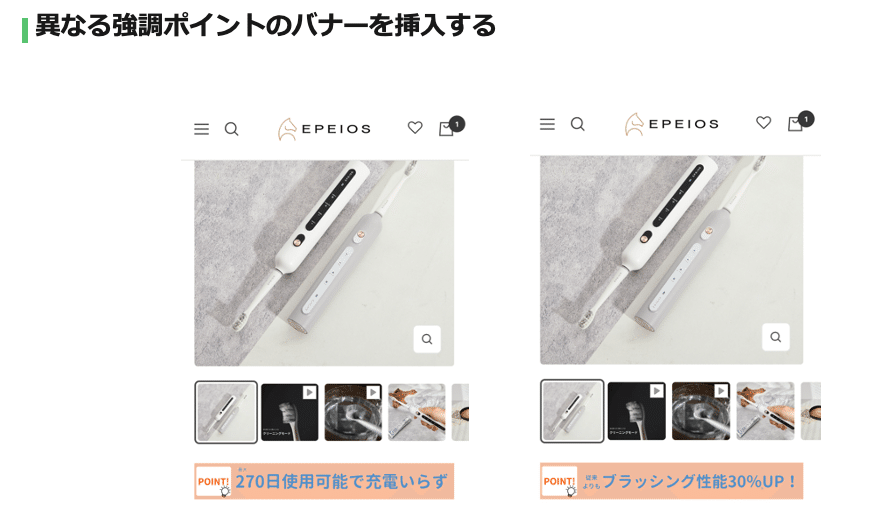Open hamburger menu in left mockup
881x531 pixels.
pyautogui.click(x=201, y=129)
